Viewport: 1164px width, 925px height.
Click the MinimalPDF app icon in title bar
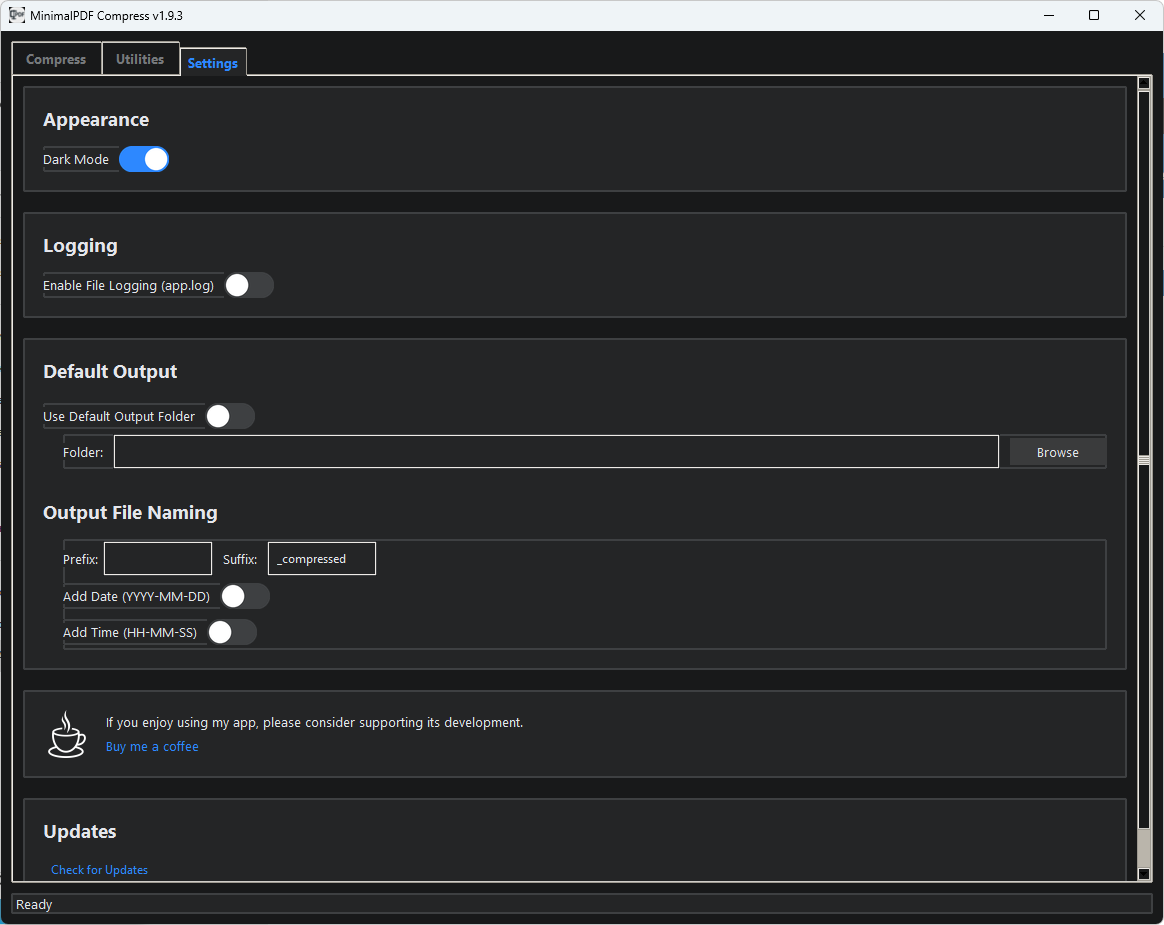pyautogui.click(x=16, y=15)
